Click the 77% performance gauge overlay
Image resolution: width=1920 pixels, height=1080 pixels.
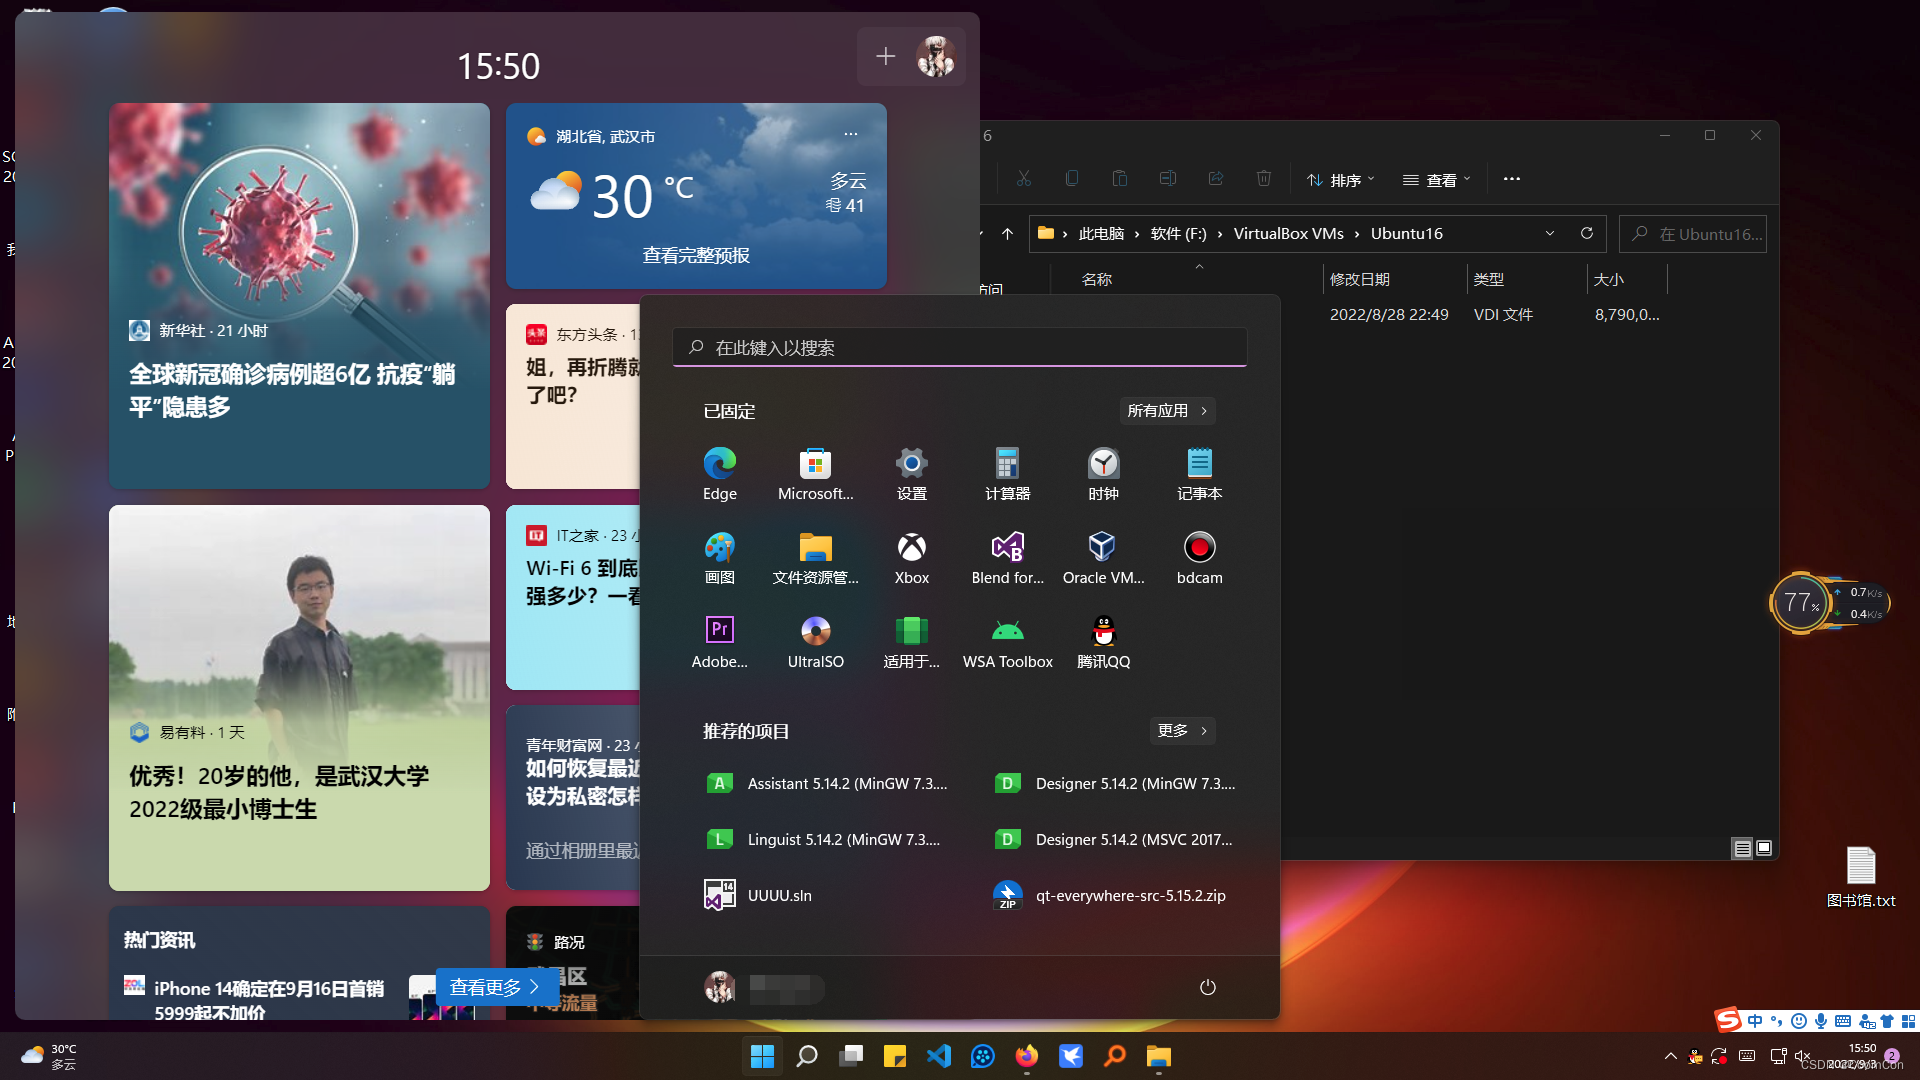pyautogui.click(x=1801, y=602)
